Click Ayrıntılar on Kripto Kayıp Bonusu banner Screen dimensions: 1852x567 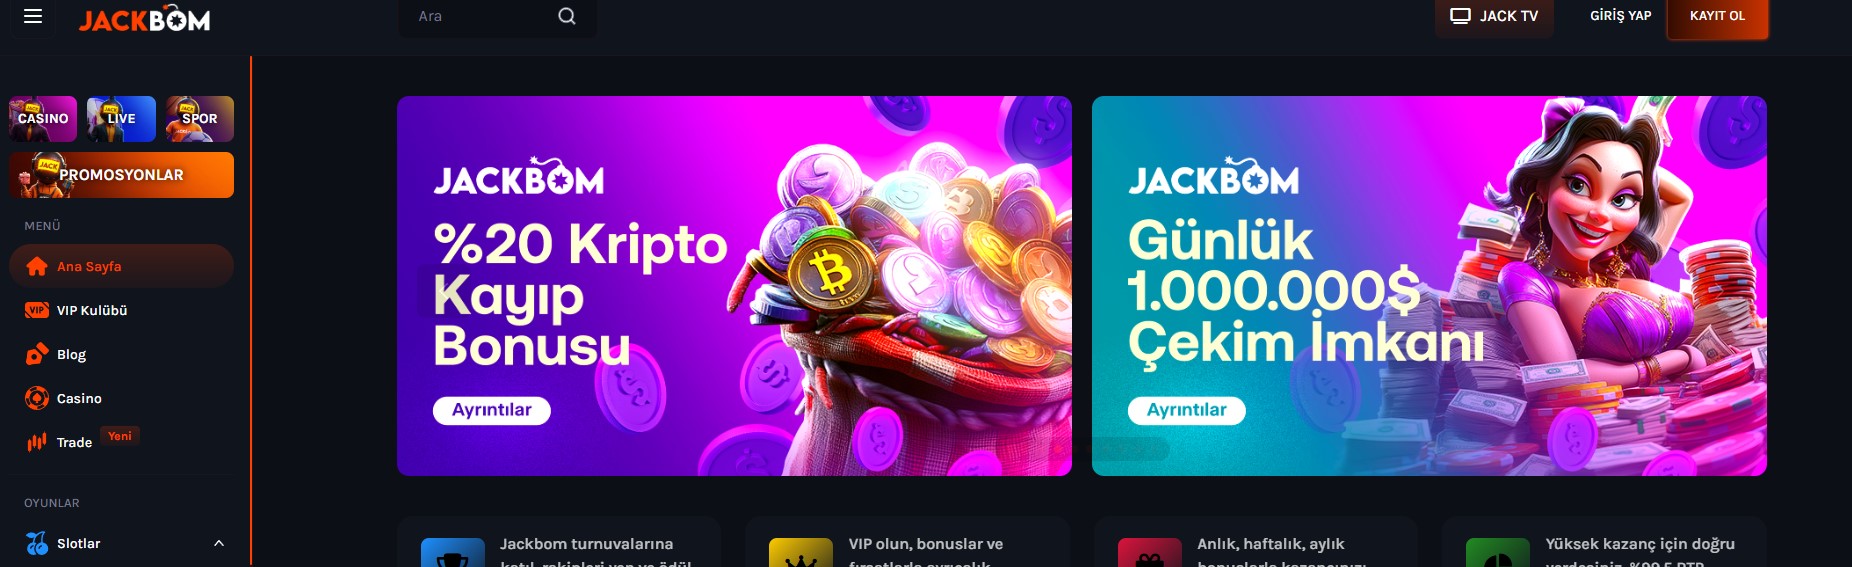point(492,411)
